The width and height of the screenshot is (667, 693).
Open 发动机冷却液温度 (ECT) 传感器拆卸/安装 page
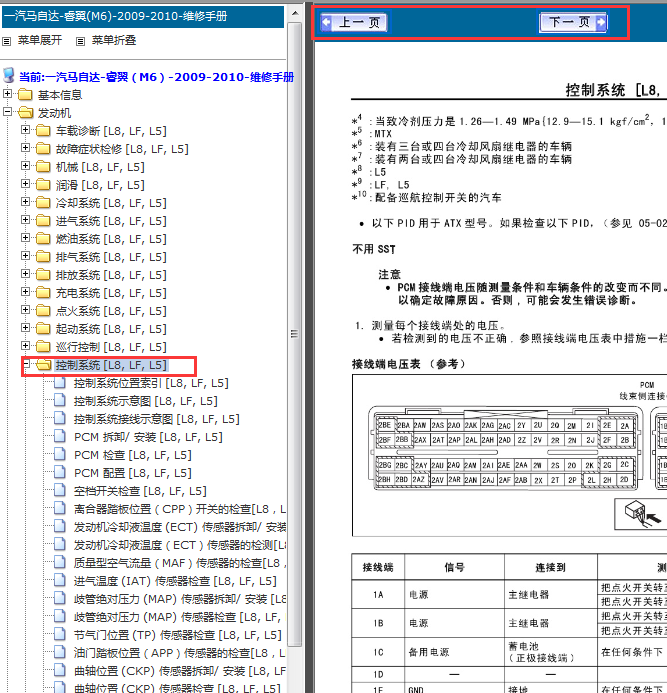180,527
